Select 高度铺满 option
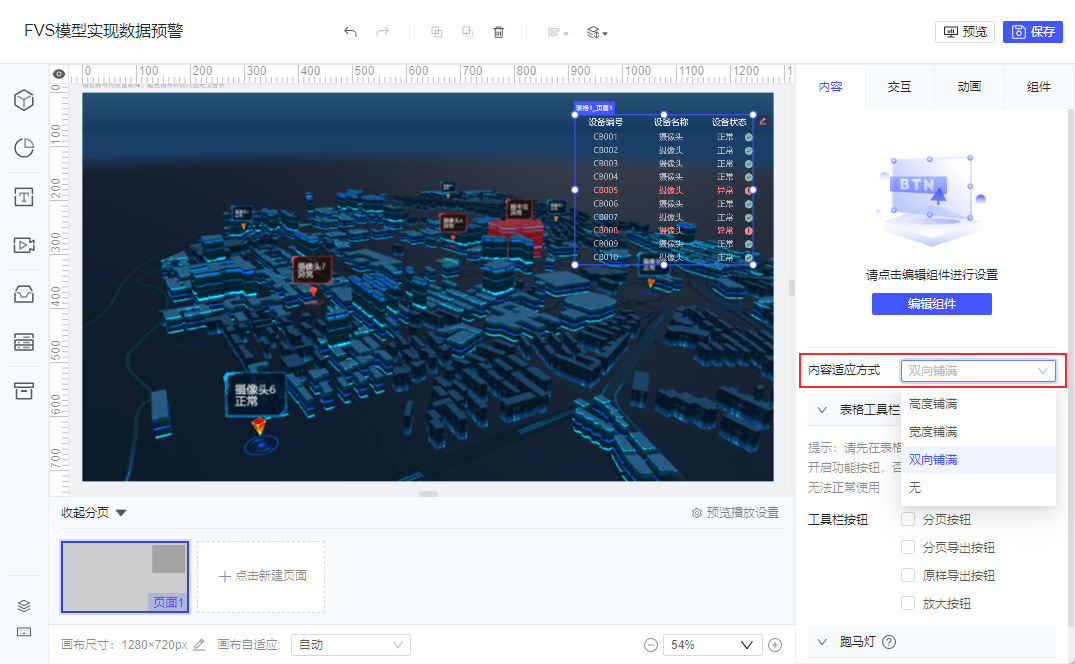Viewport: 1075px width, 664px height. (x=978, y=404)
